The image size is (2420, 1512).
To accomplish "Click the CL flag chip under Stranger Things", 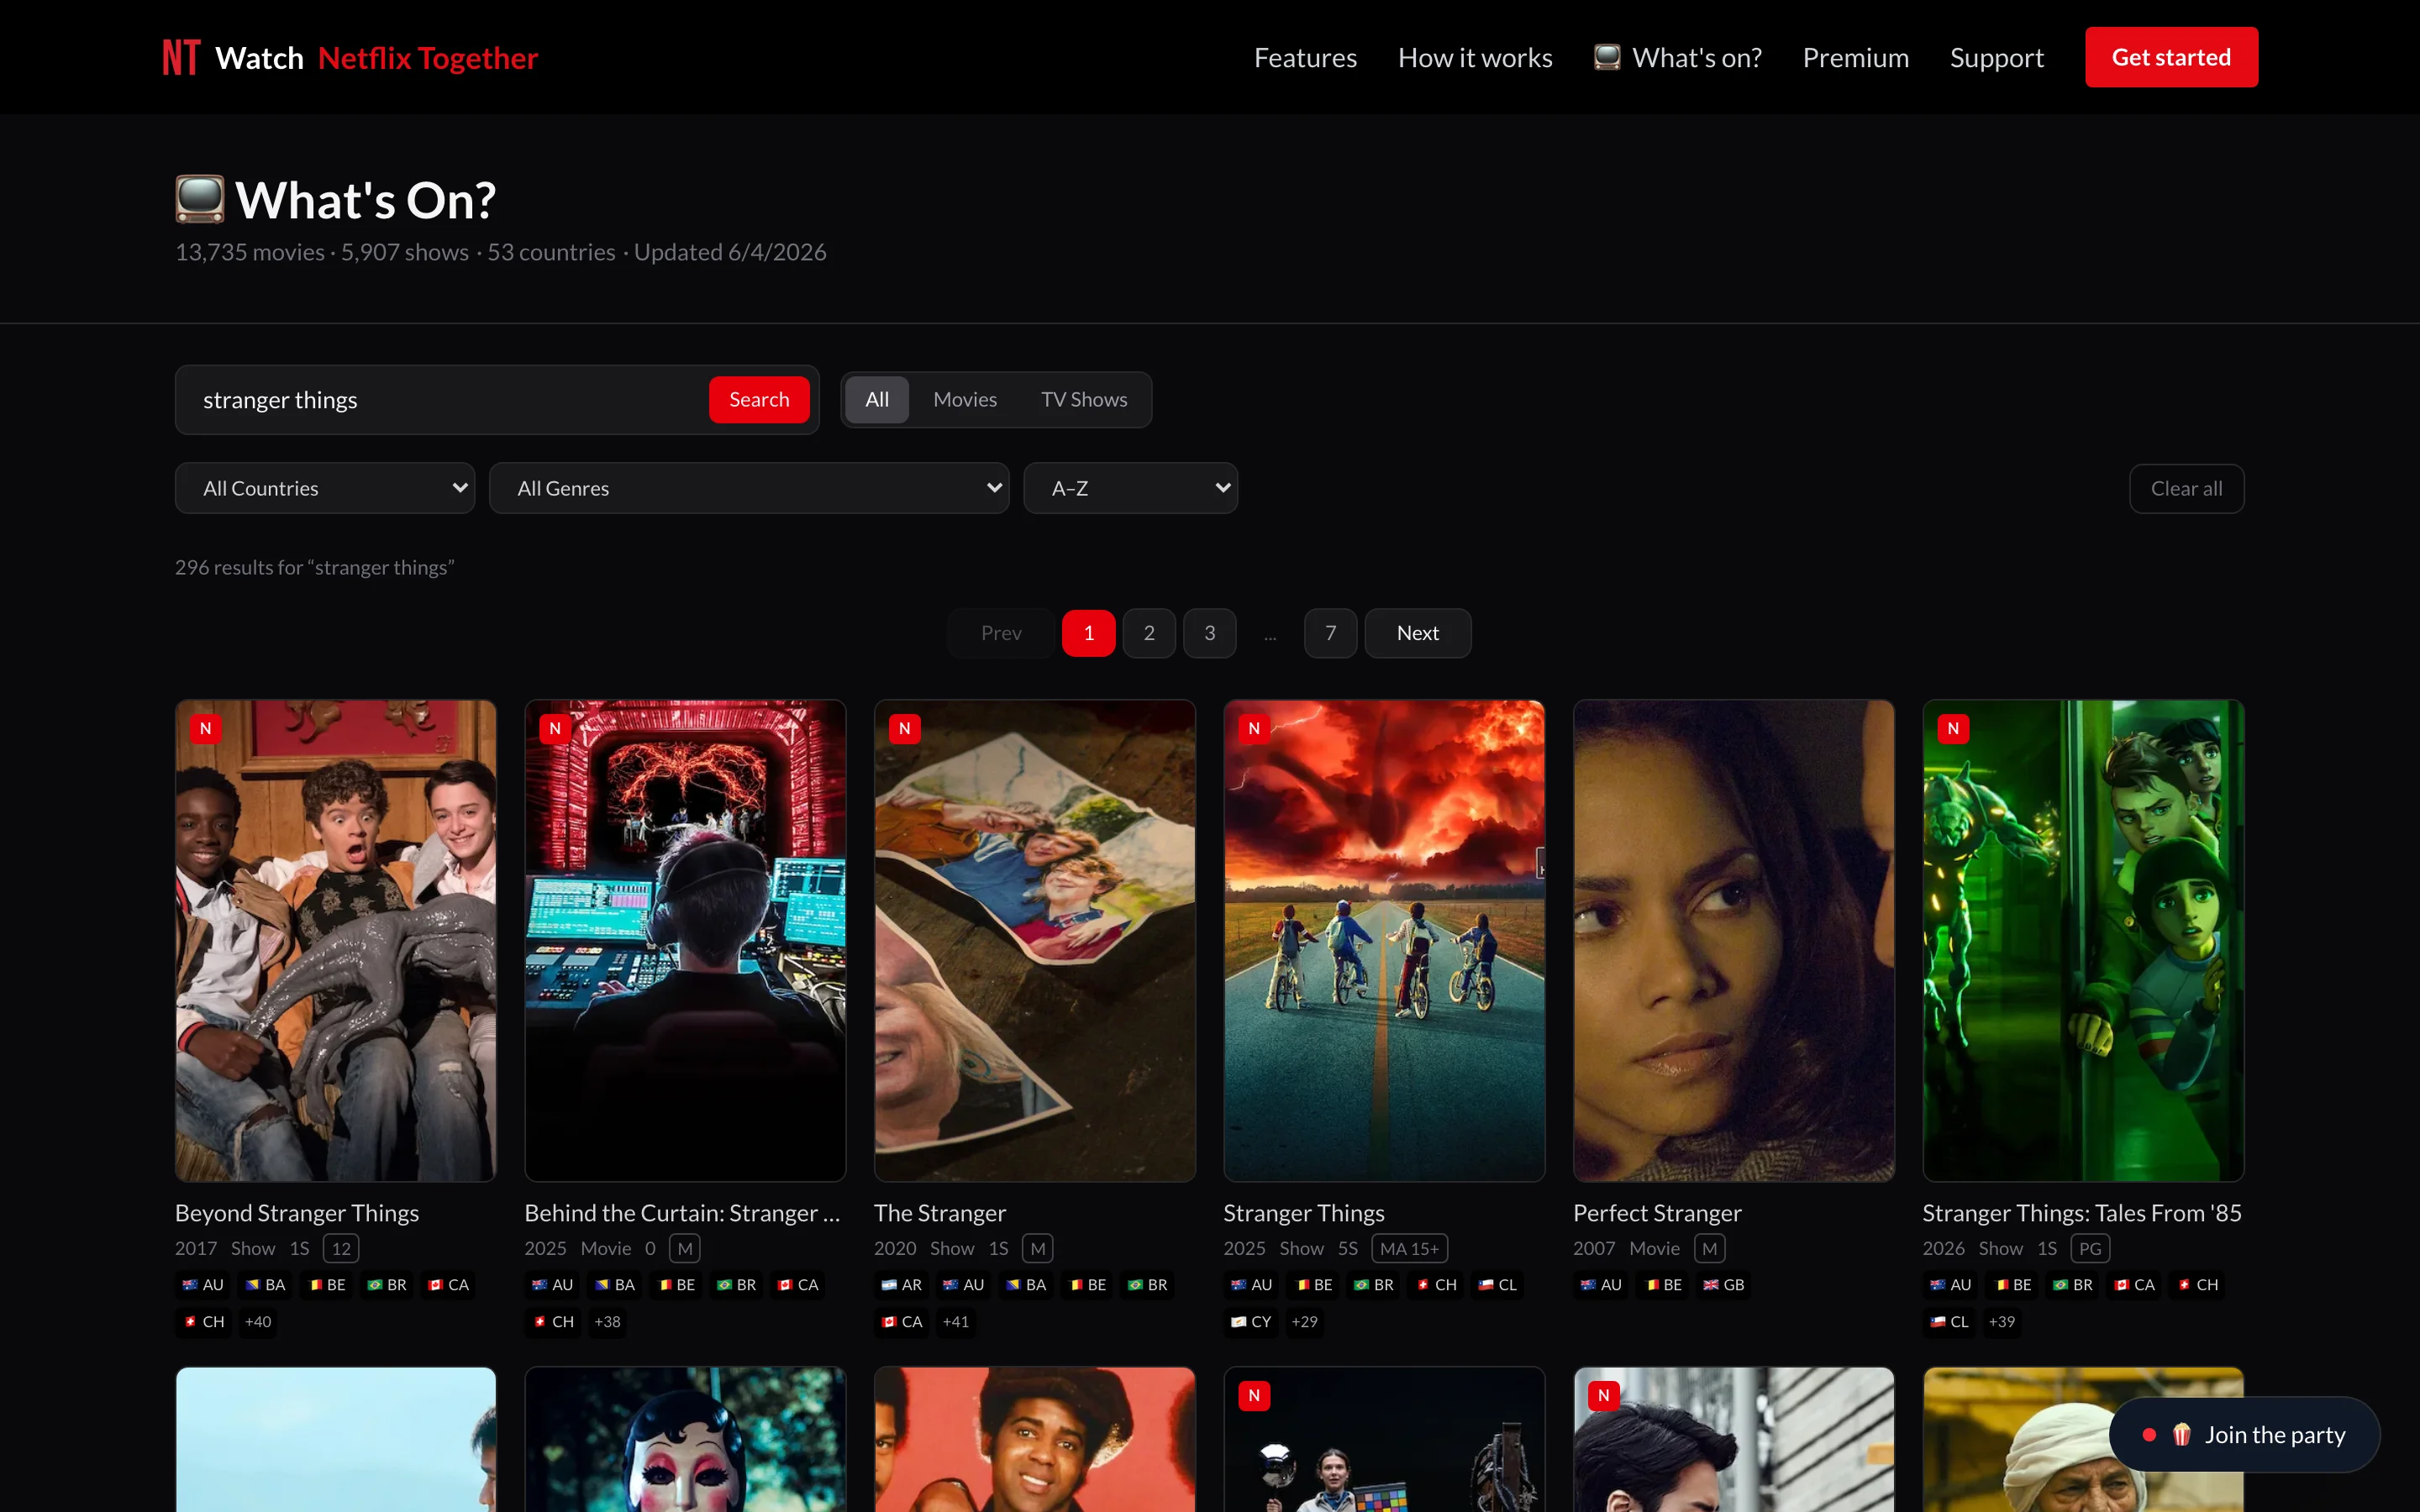I will (x=1498, y=1285).
